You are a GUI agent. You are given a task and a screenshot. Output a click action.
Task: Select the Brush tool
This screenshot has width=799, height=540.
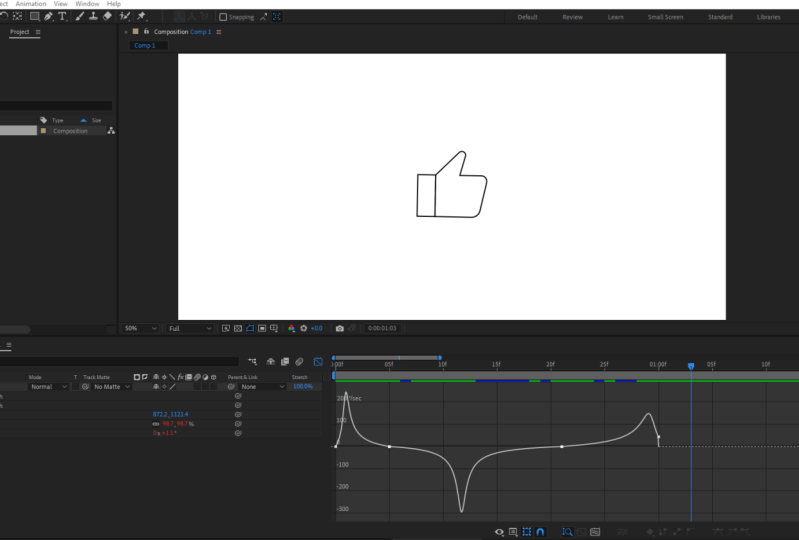[79, 16]
